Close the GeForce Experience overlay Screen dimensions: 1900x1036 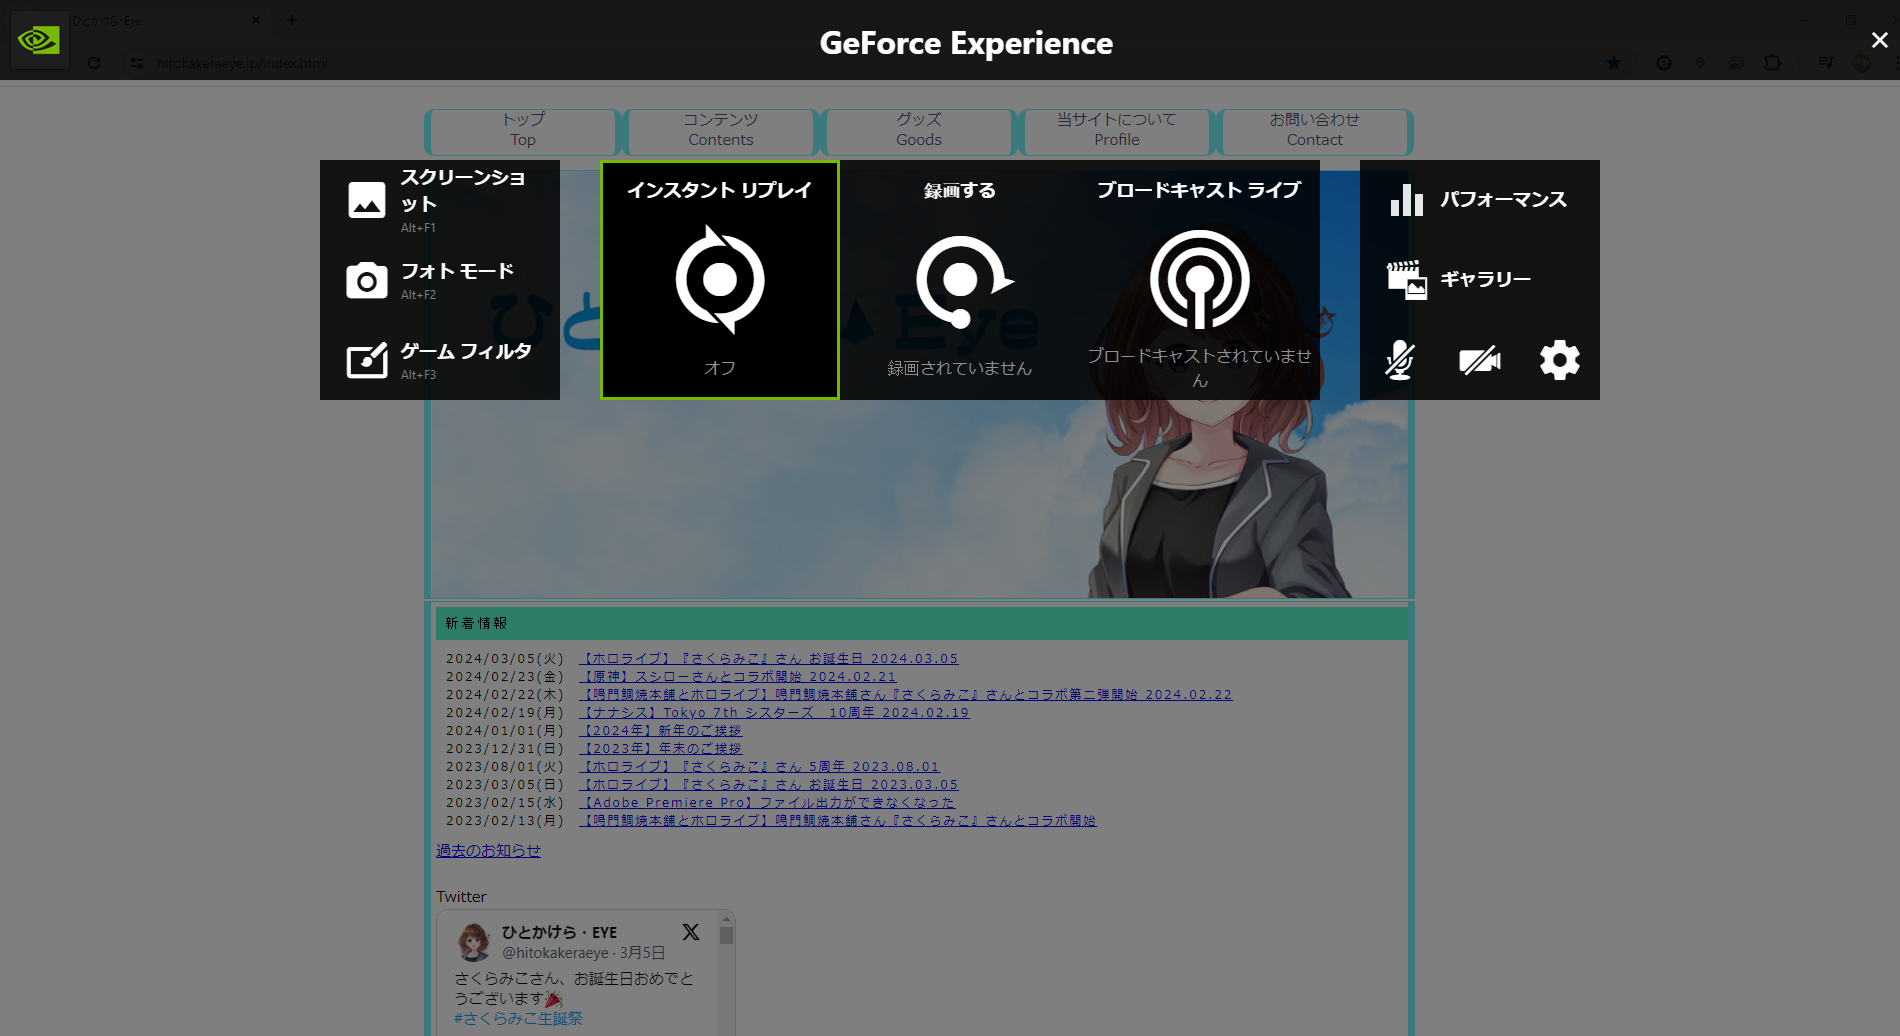[1879, 40]
